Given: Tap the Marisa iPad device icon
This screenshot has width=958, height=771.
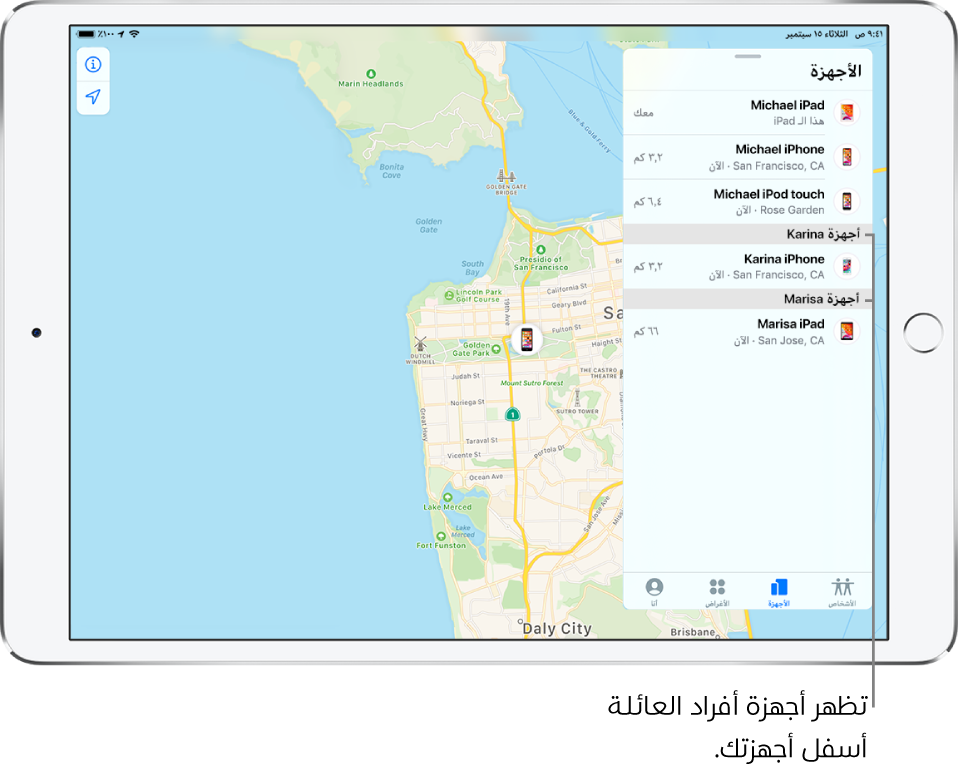Looking at the screenshot, I should click(846, 331).
